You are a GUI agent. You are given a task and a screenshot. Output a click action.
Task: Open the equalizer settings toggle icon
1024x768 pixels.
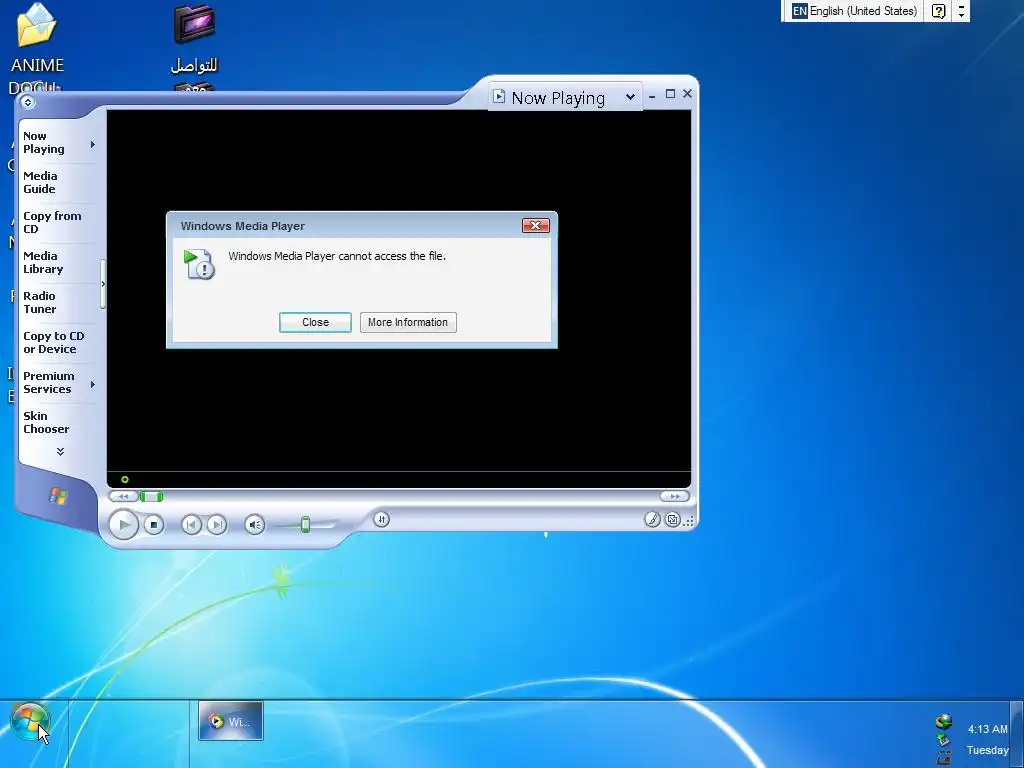(381, 519)
